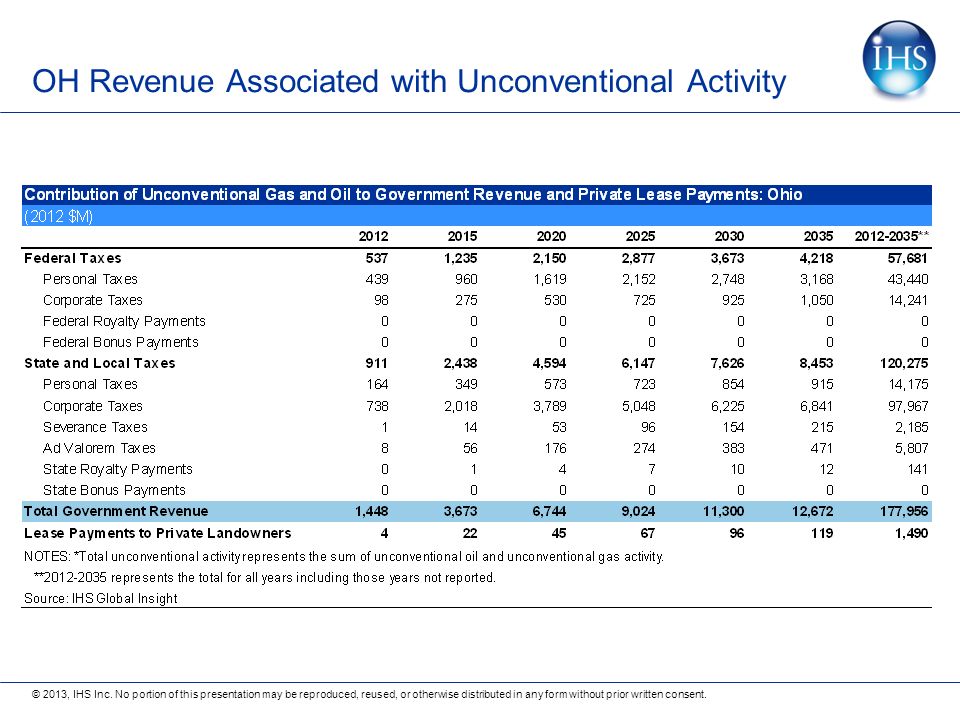Click the '**2012-2035 represents the total' footnote
The height and width of the screenshot is (720, 960).
point(264,577)
